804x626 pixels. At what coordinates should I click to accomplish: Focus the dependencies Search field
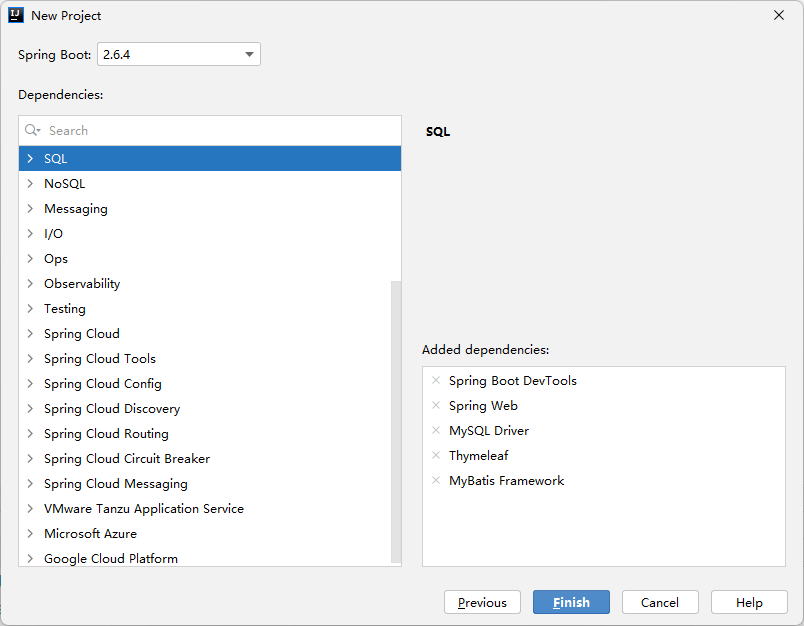[210, 131]
